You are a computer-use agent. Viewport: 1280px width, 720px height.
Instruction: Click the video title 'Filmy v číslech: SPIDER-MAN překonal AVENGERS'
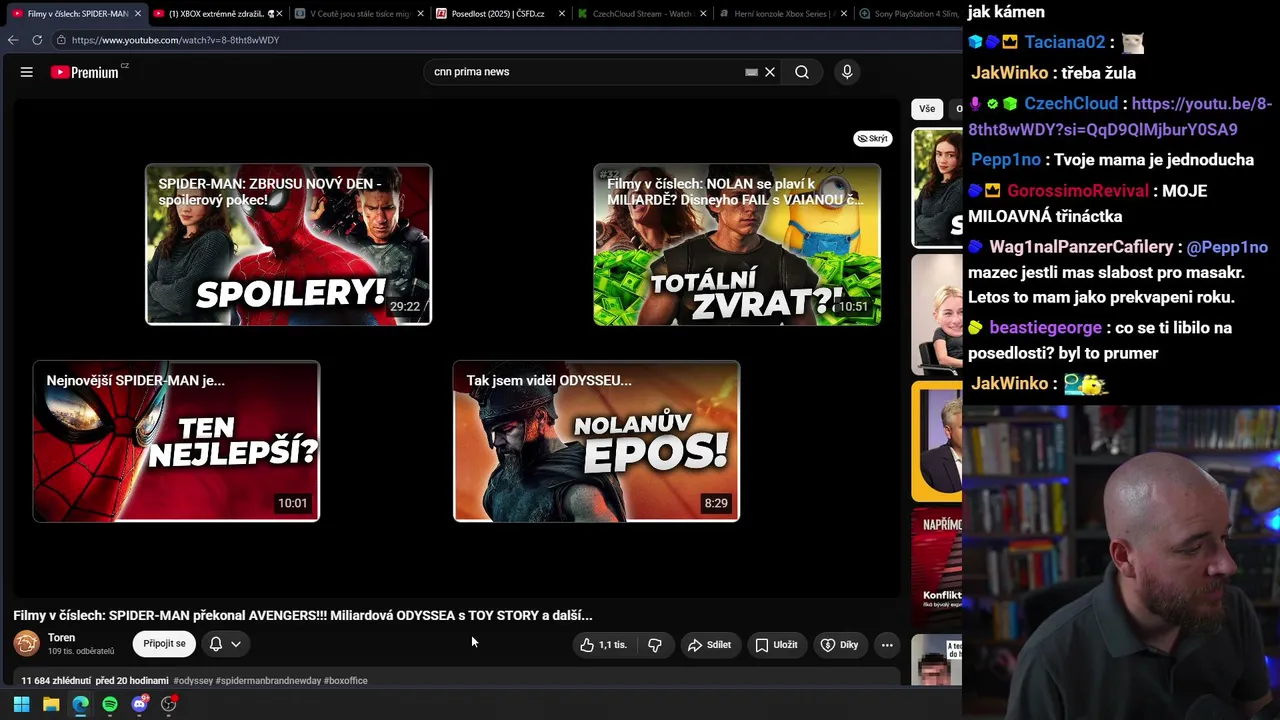click(x=303, y=616)
